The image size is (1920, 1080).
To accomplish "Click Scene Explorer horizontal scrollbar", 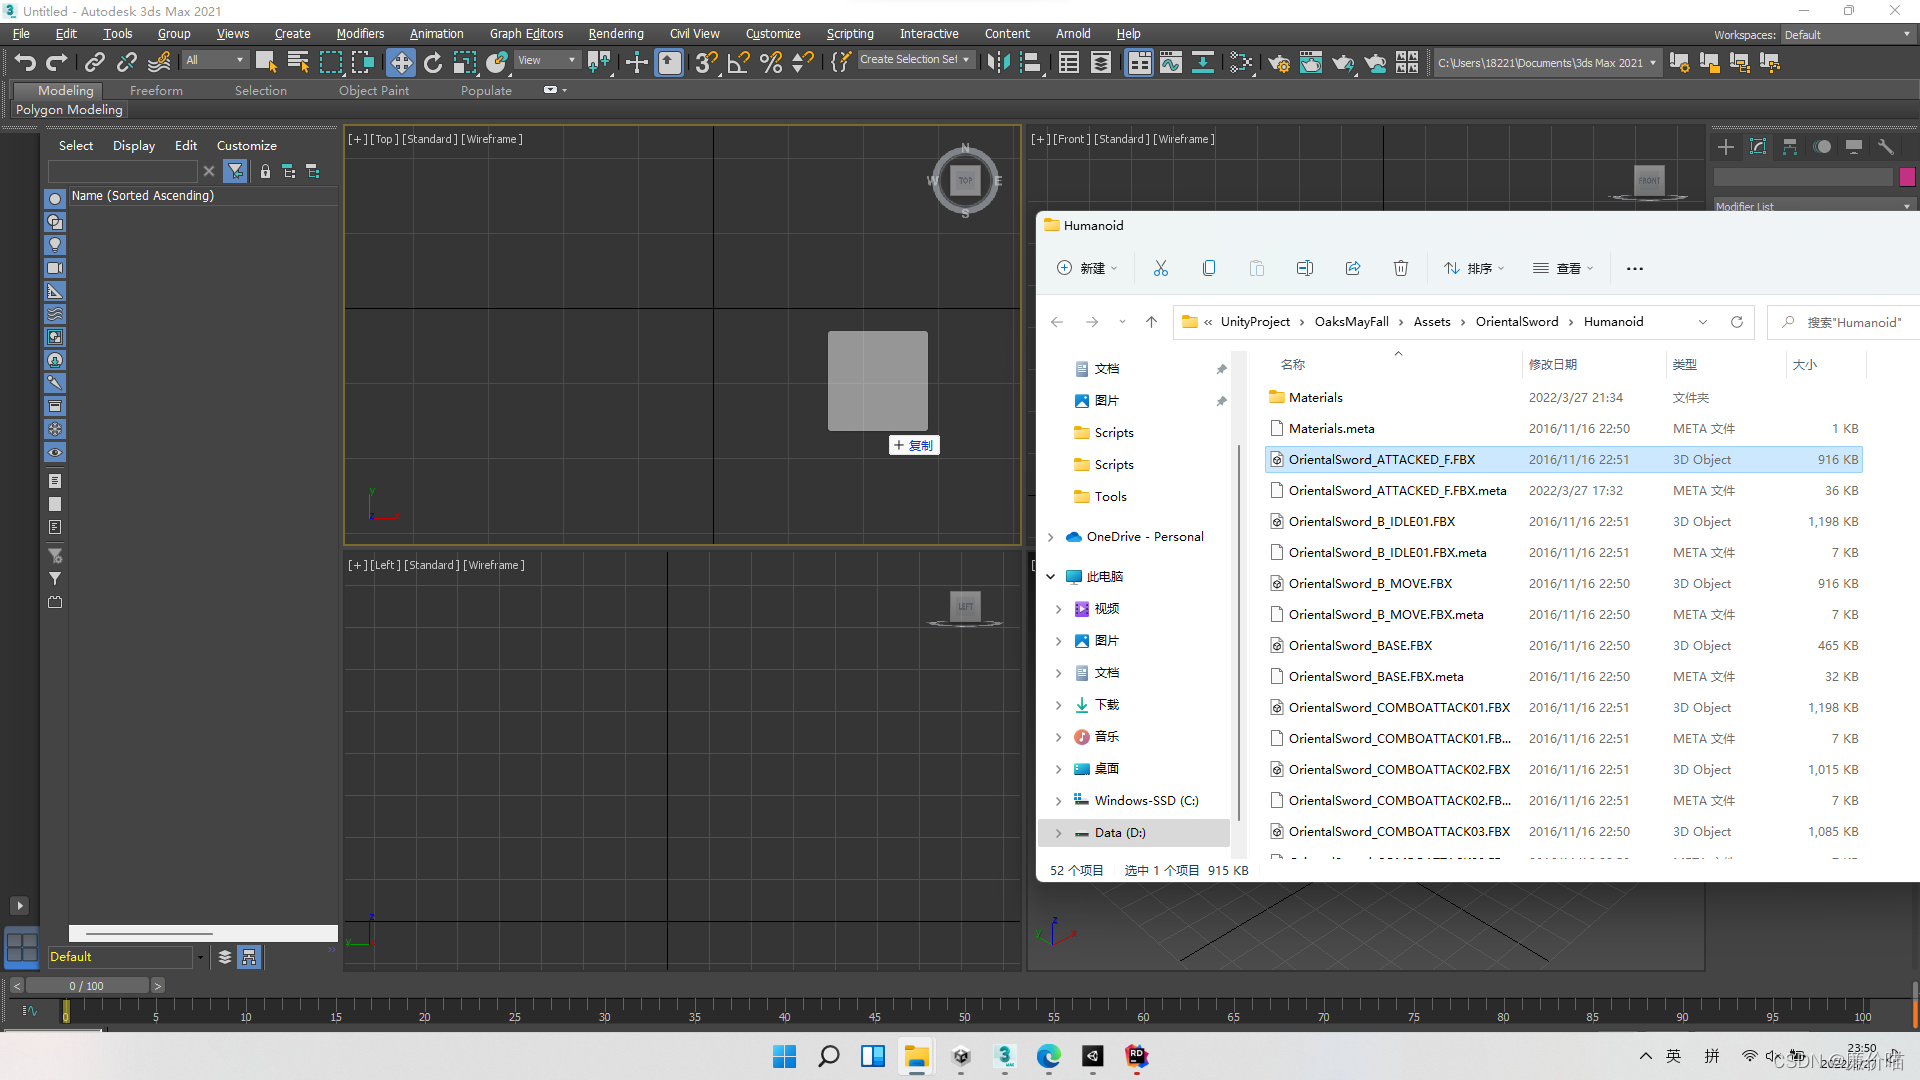I will [x=150, y=934].
